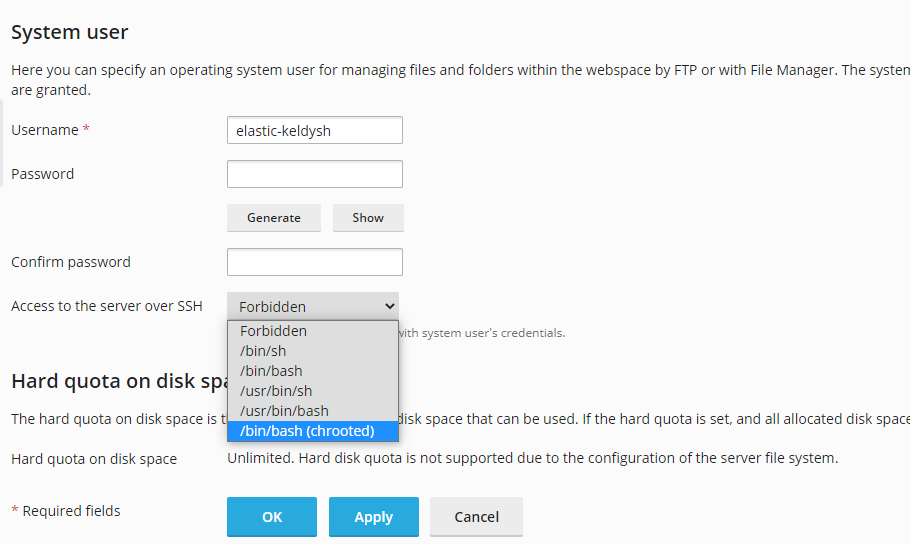Click the Confirm password field
The width and height of the screenshot is (910, 544).
pos(315,262)
